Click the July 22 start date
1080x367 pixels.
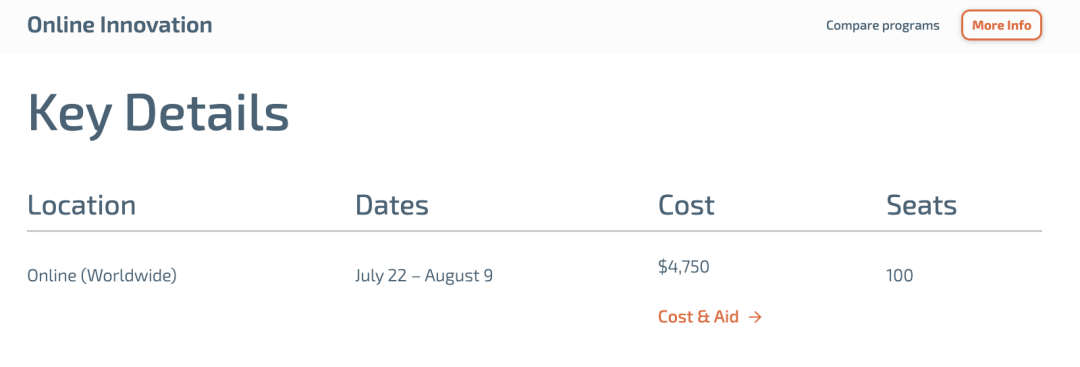point(380,276)
